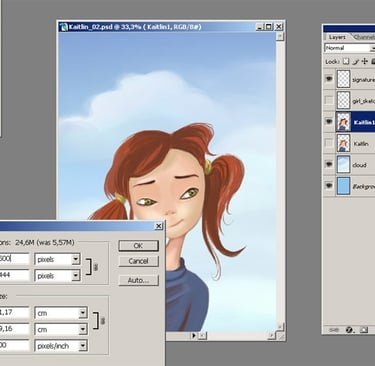Toggle lock image pixels brush icon

355,61
